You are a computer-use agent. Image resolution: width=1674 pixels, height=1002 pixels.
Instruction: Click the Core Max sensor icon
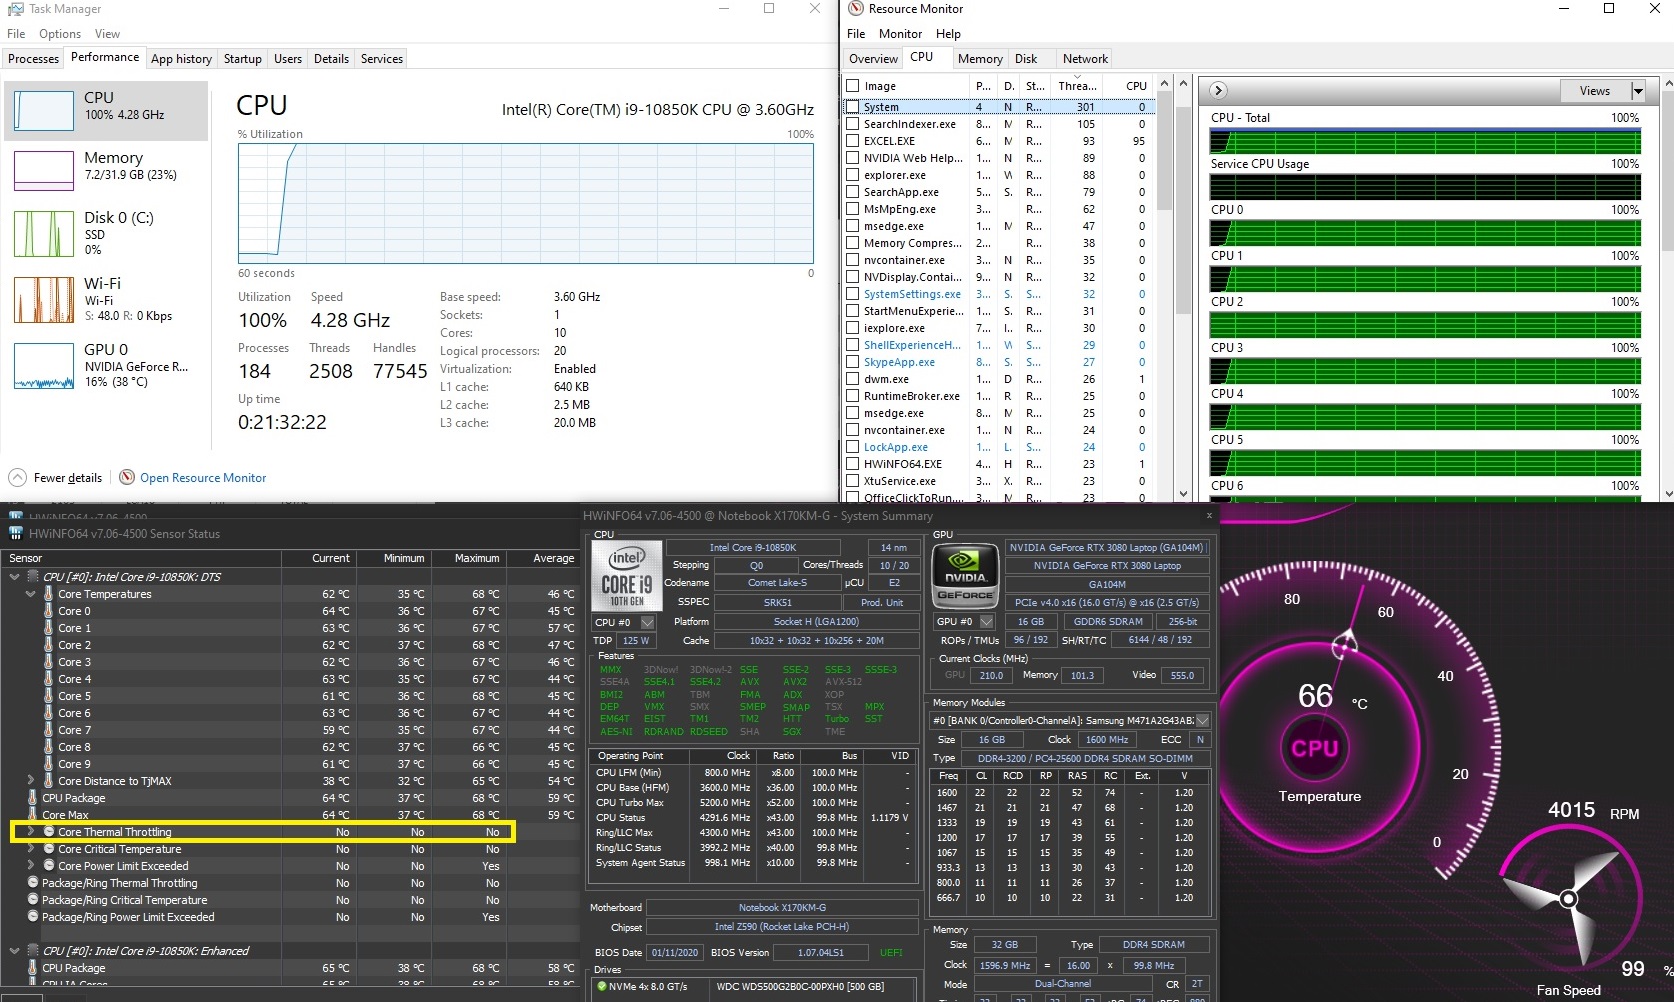coord(32,815)
